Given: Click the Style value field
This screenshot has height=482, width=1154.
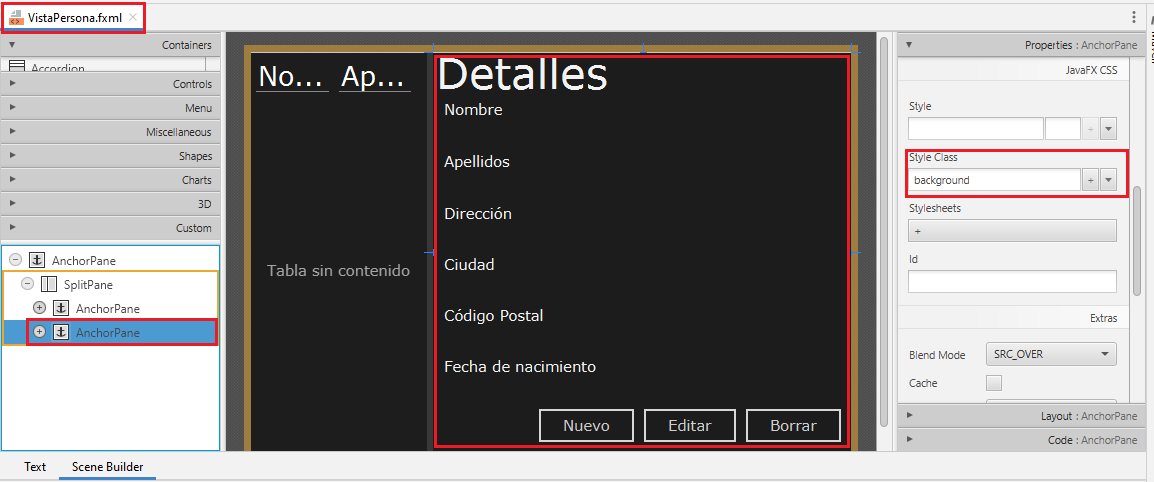Looking at the screenshot, I should (1062, 129).
